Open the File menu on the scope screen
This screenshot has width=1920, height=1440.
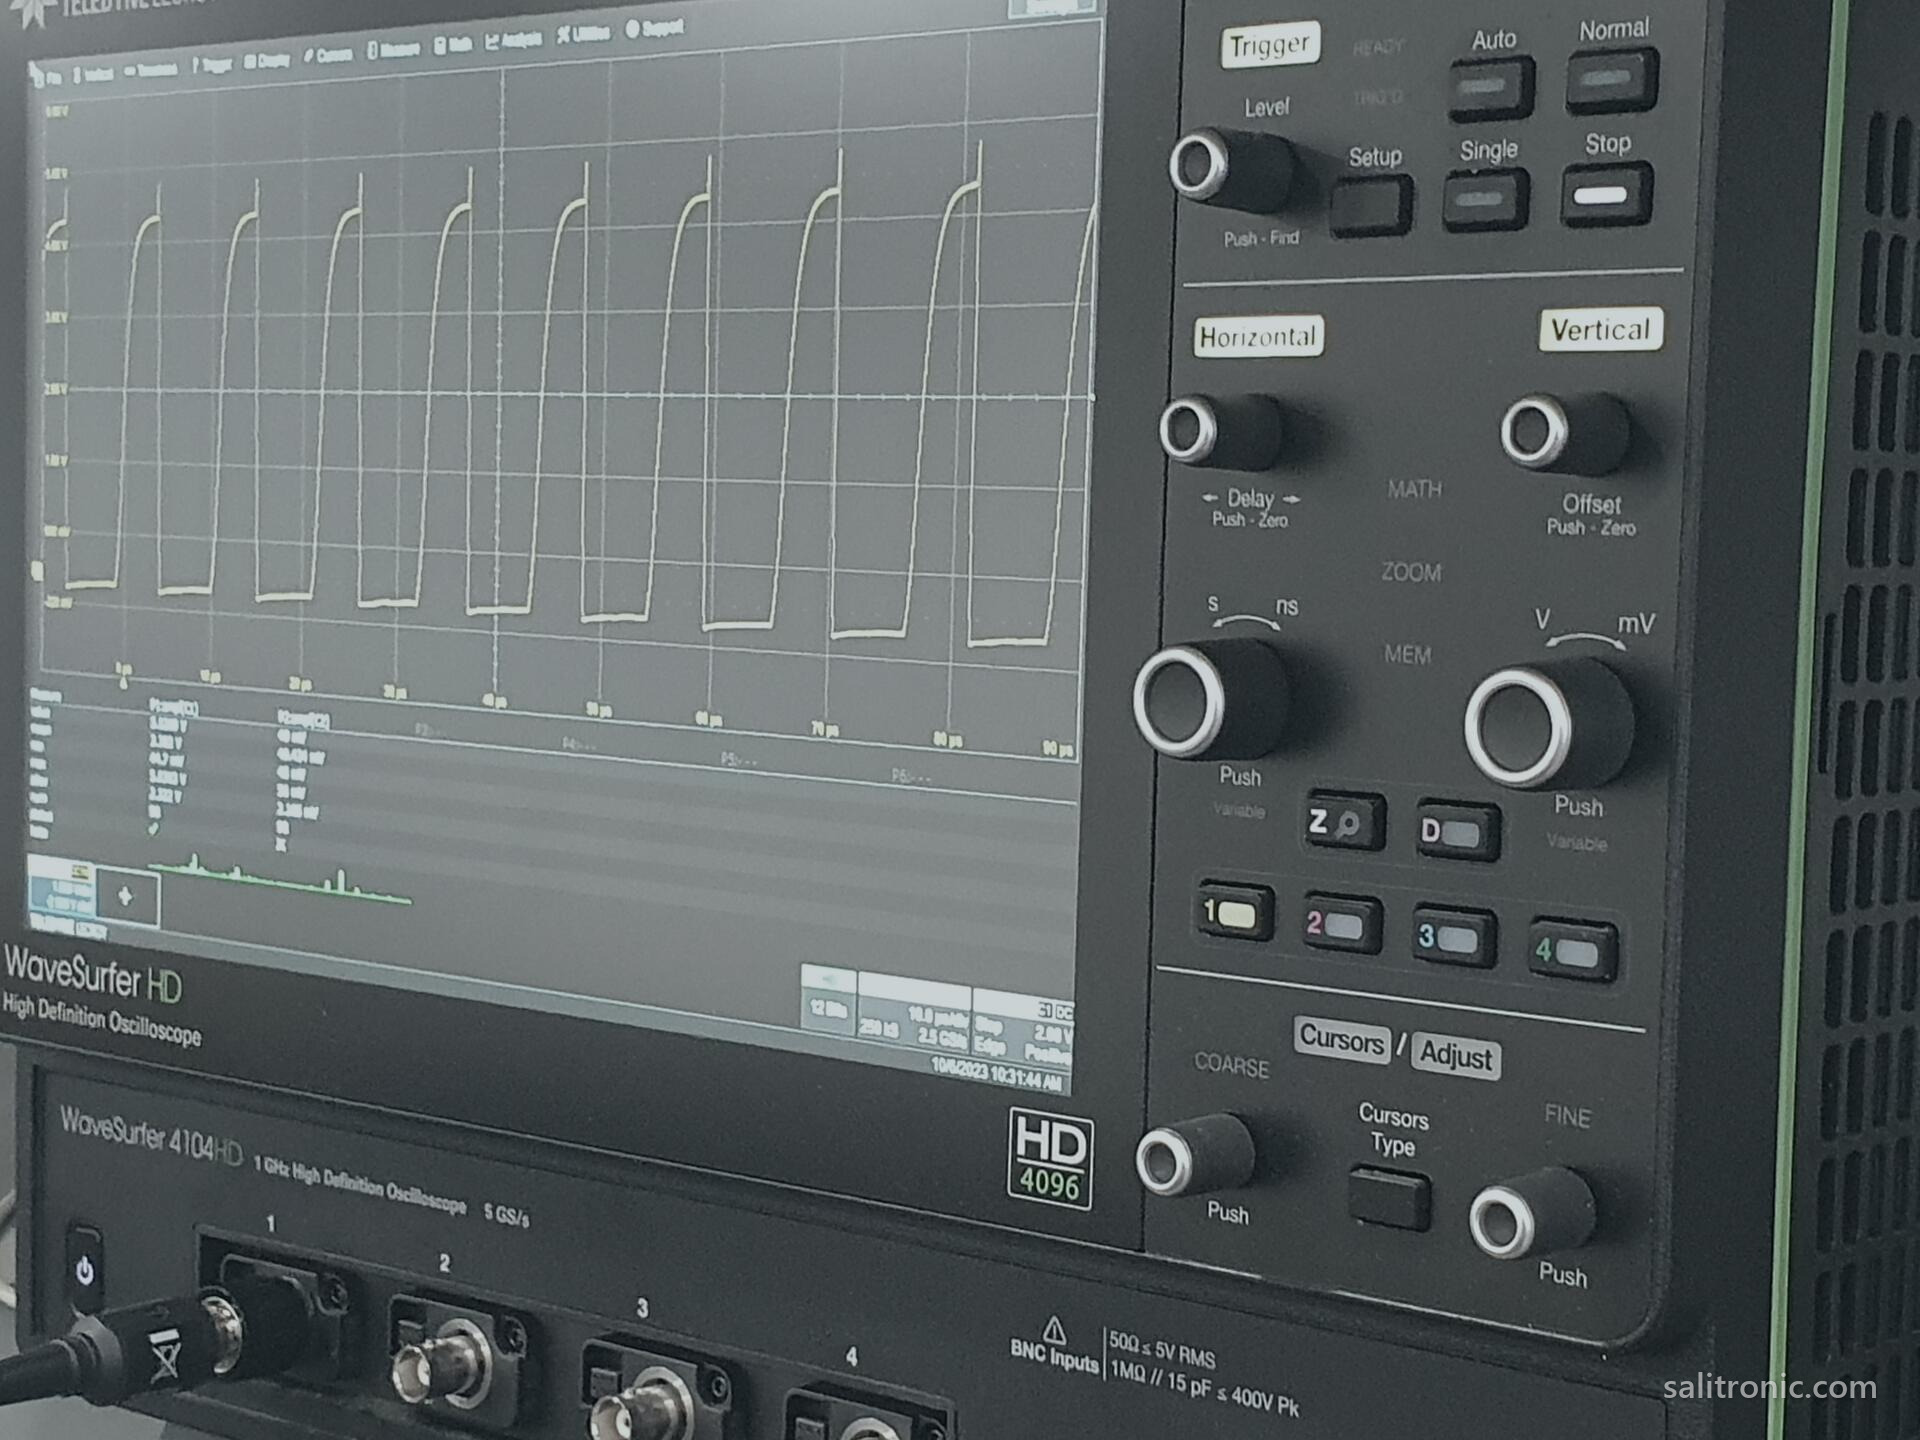coord(46,77)
